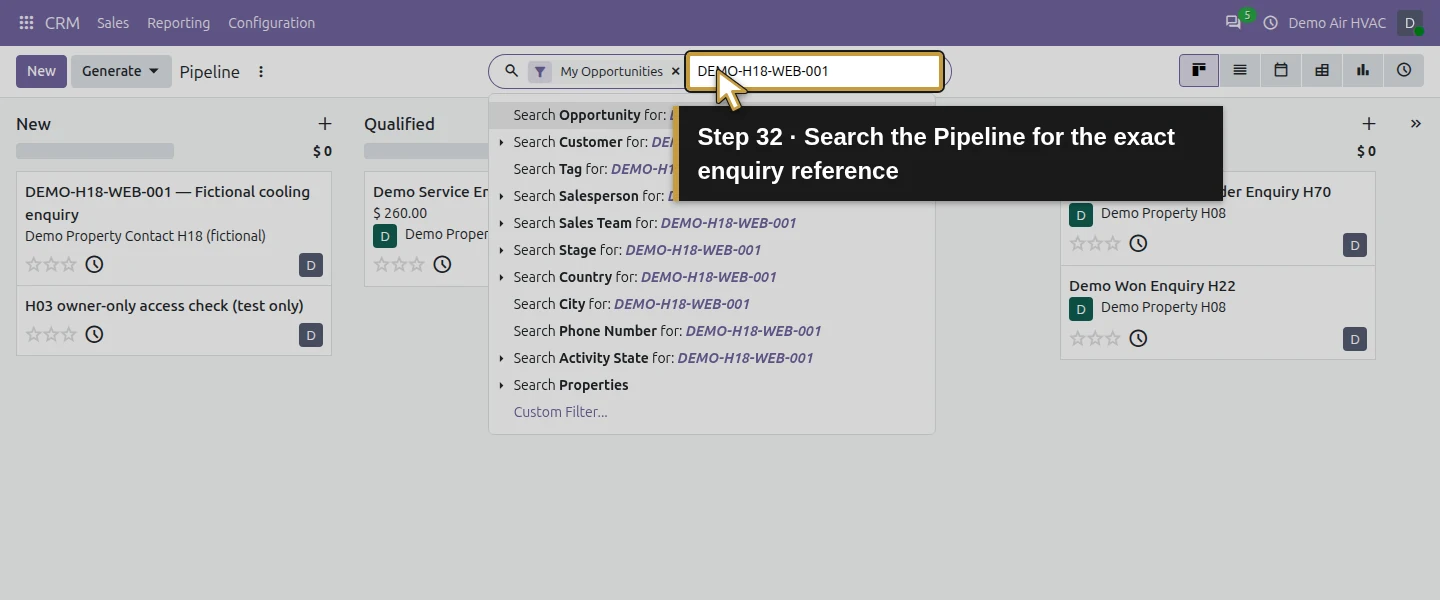The image size is (1440, 600).
Task: Click salesperson avatar on Demo Won Enquiry H22
Action: point(1355,339)
